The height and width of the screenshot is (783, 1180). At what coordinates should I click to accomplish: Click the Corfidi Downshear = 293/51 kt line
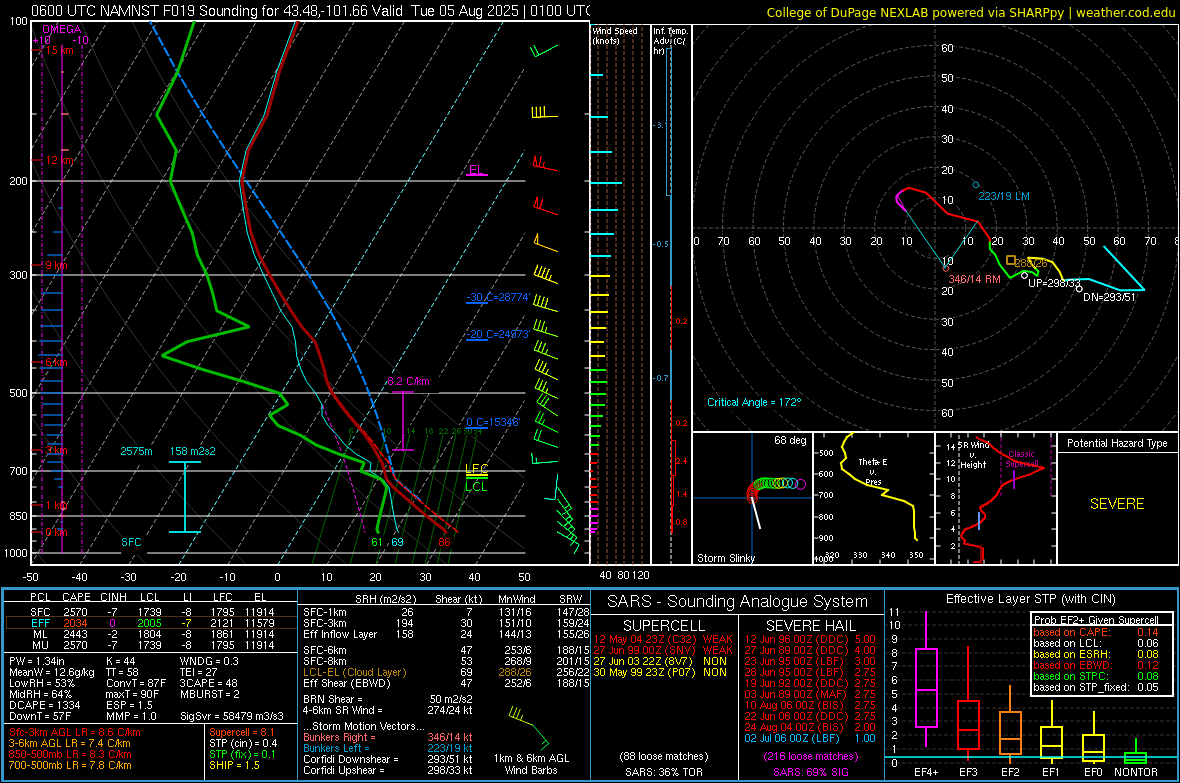(x=388, y=760)
